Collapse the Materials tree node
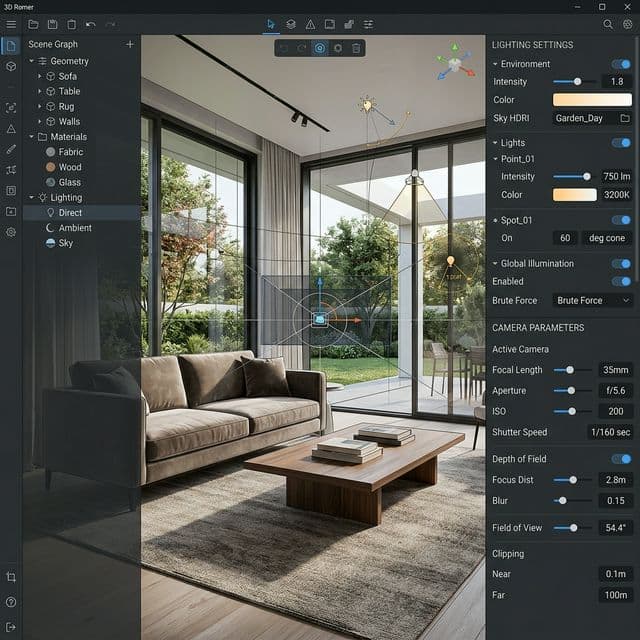The height and width of the screenshot is (640, 640). click(x=31, y=136)
